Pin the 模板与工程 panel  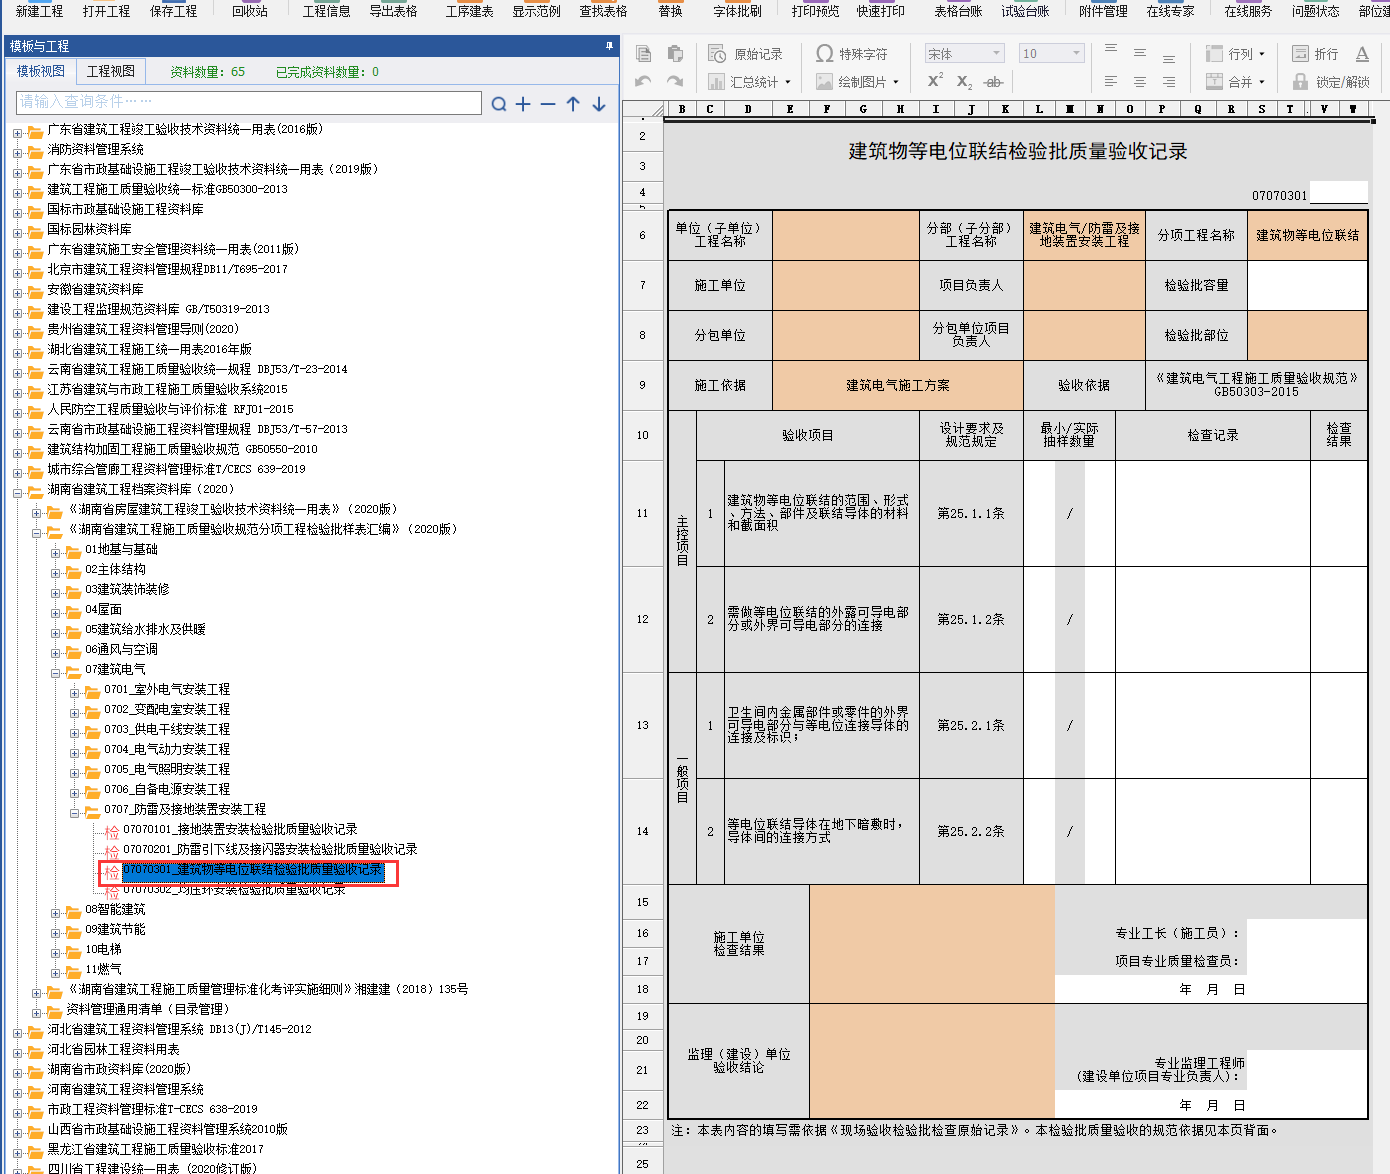[609, 46]
